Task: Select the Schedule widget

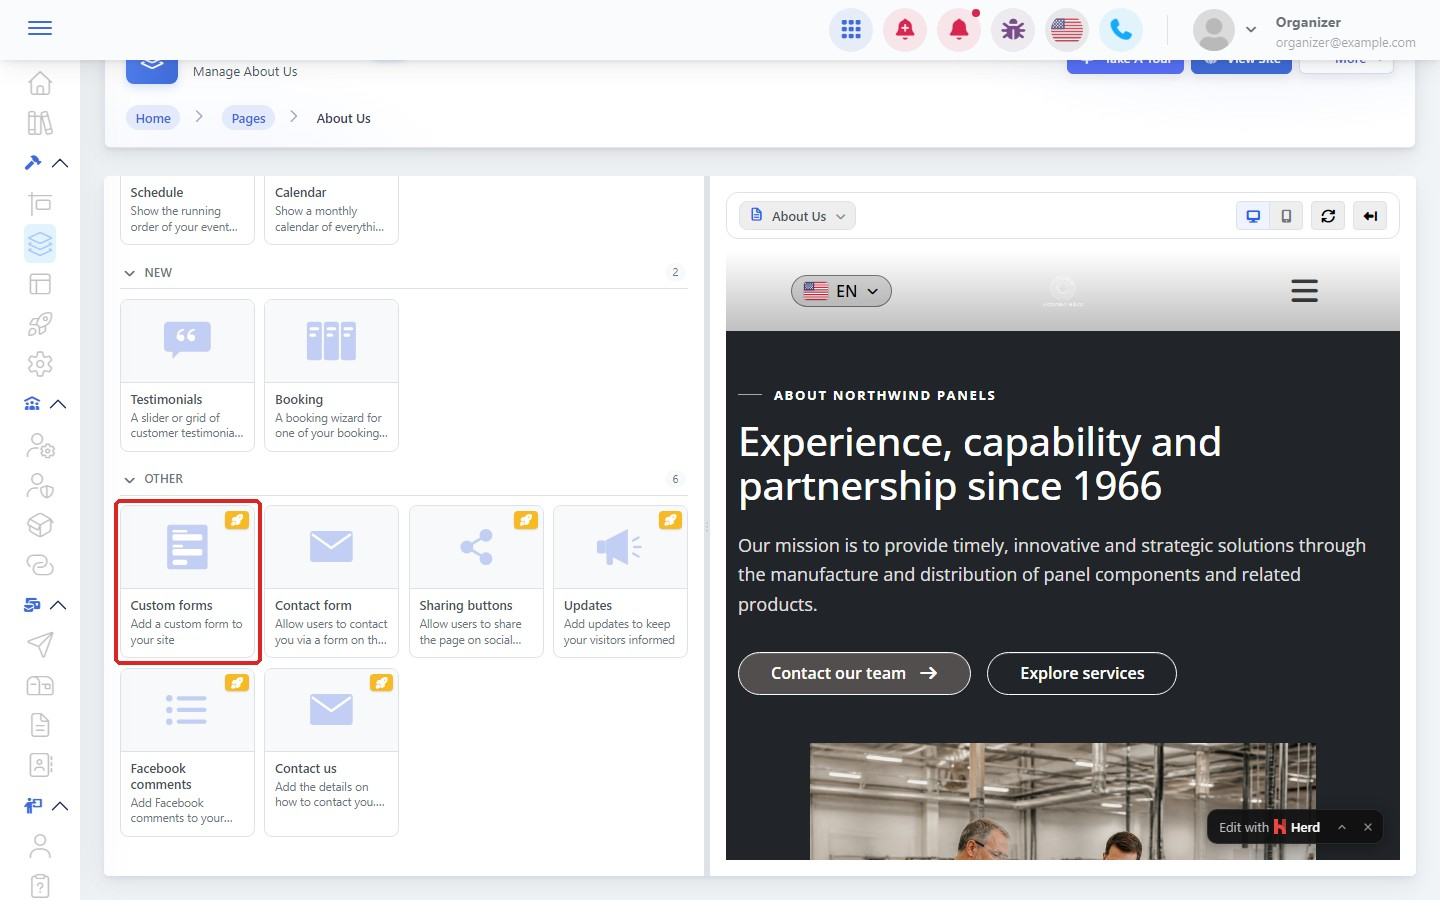Action: (x=187, y=209)
